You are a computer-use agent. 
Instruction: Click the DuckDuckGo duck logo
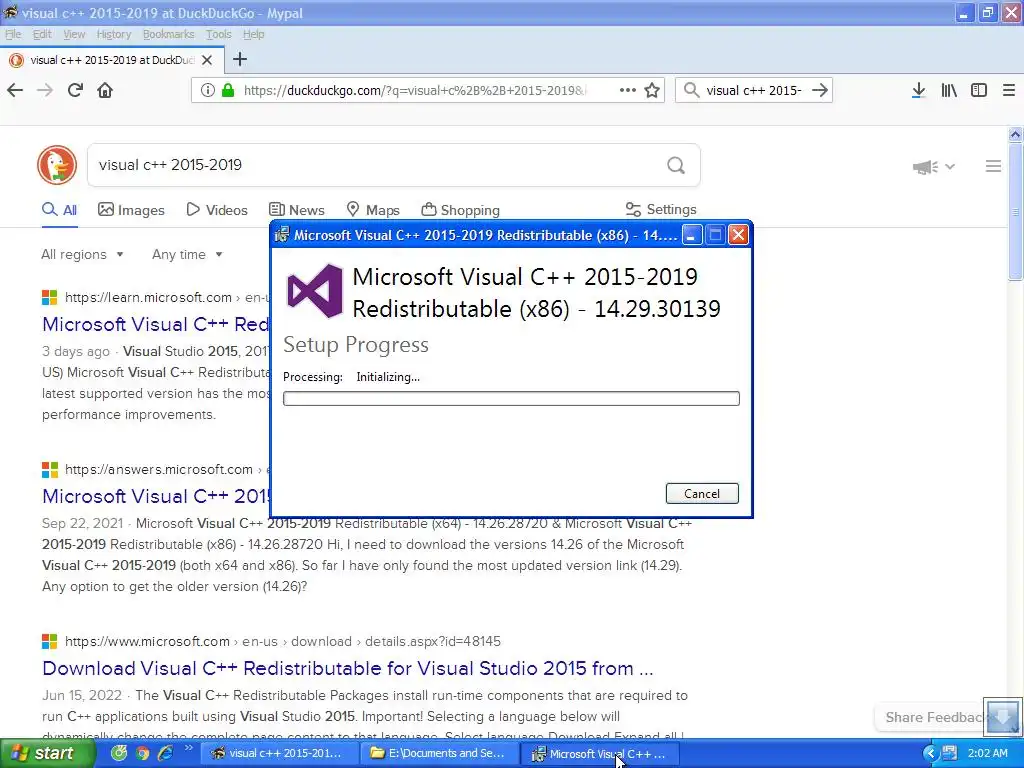[x=57, y=165]
